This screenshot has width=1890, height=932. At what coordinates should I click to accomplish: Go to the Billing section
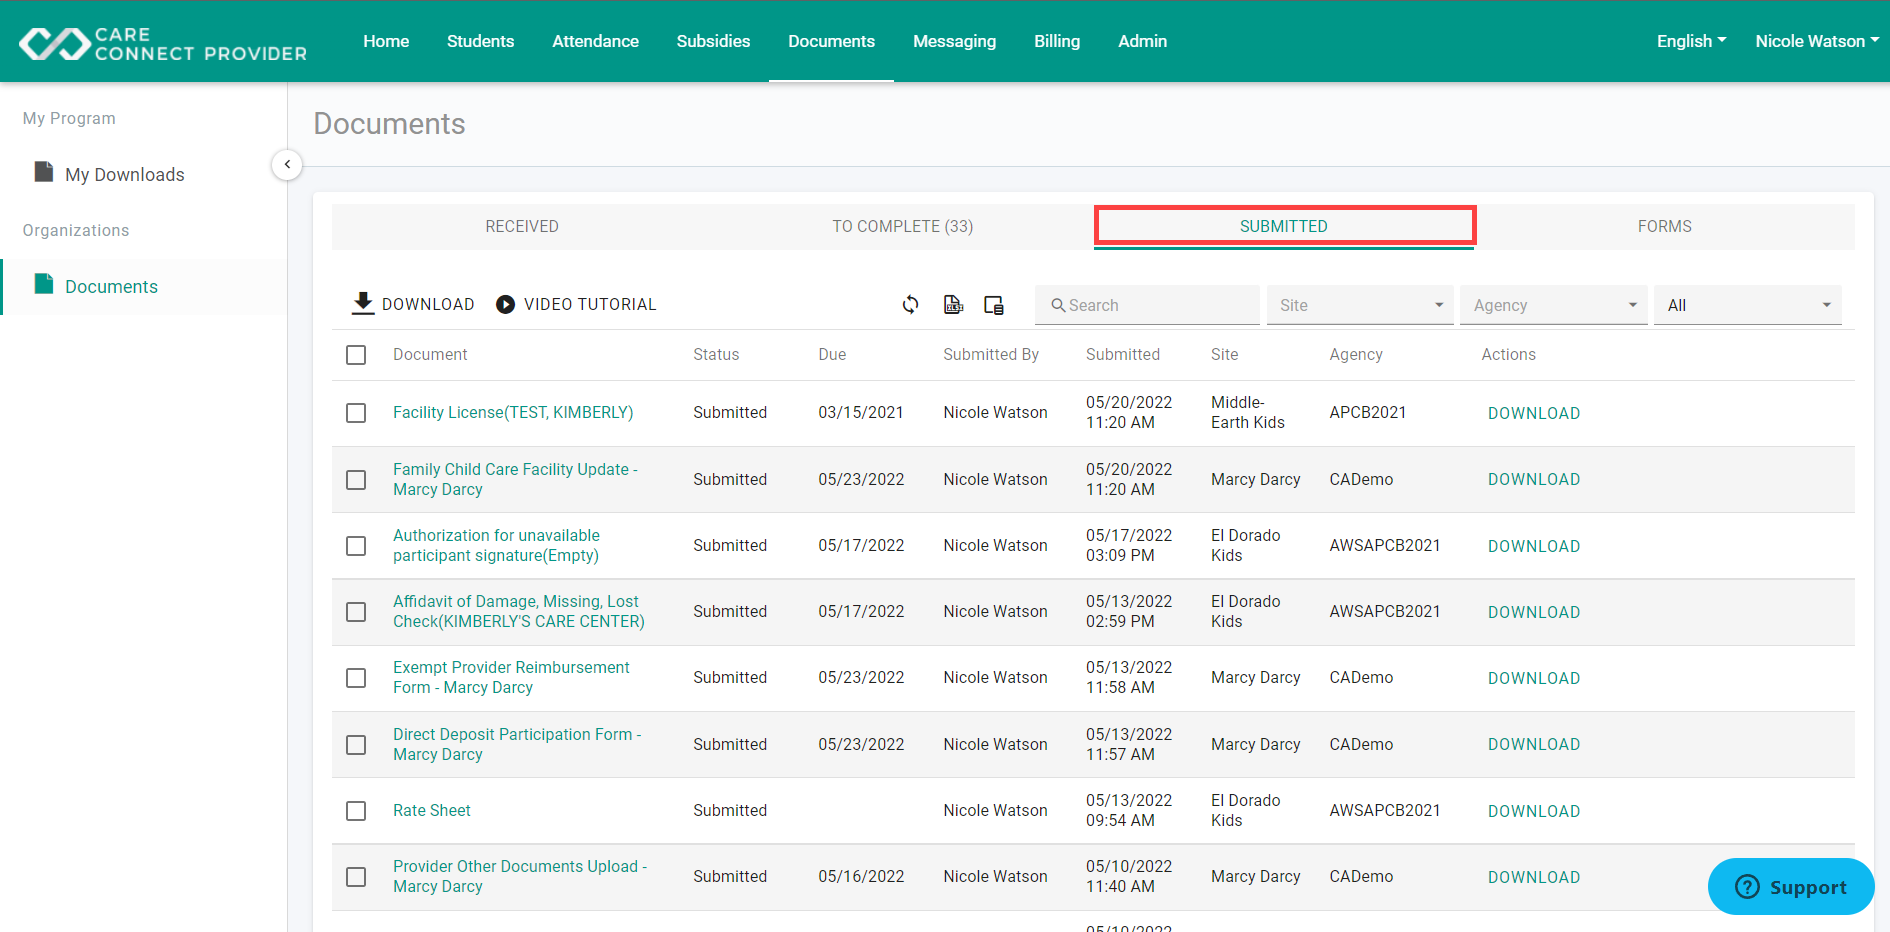click(x=1057, y=41)
